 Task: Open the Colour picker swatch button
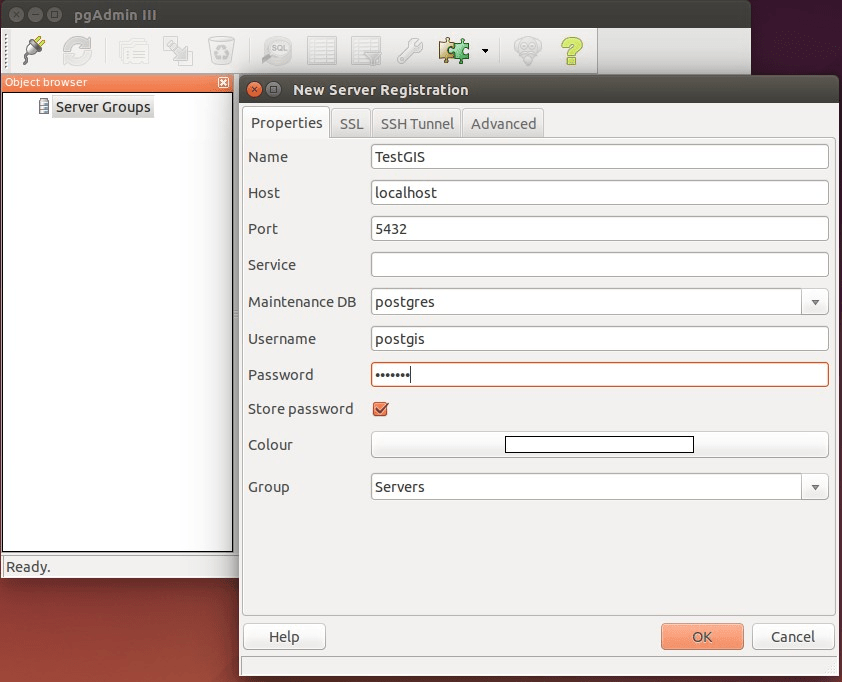pos(599,445)
